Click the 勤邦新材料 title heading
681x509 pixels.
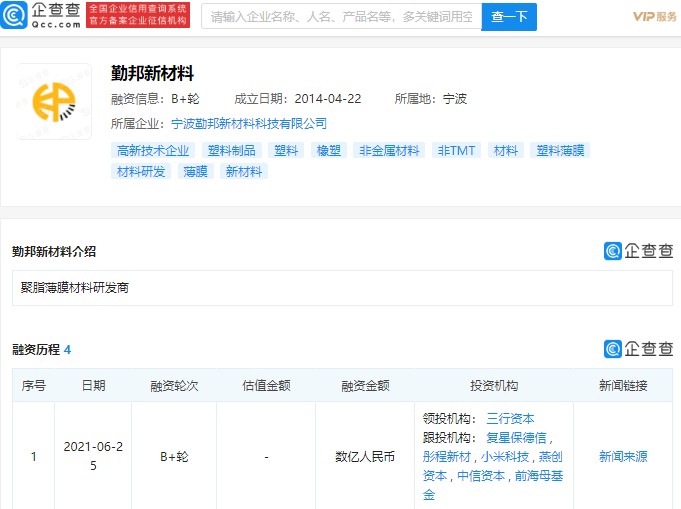point(152,73)
